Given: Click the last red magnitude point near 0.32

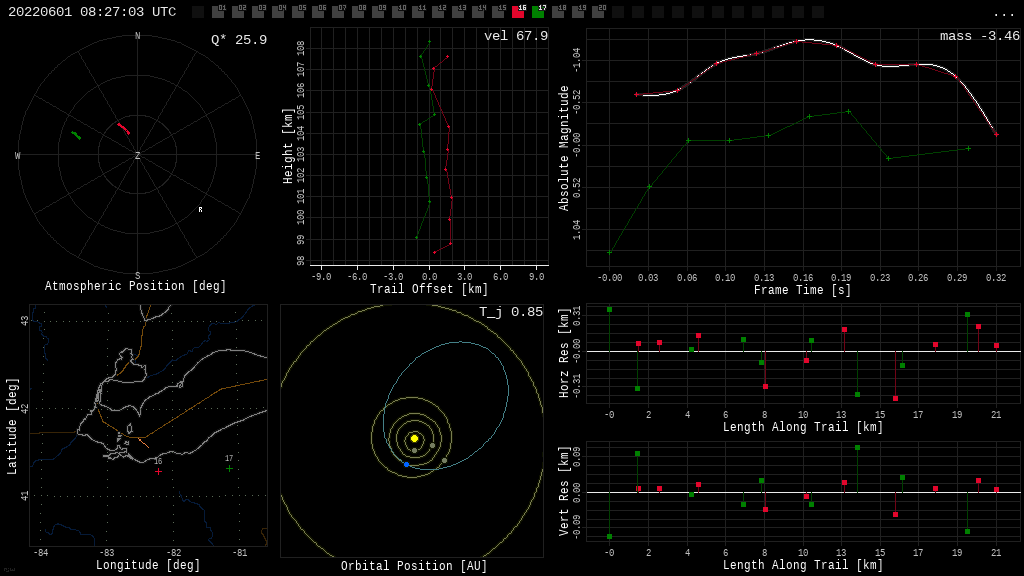Looking at the screenshot, I should pos(997,135).
